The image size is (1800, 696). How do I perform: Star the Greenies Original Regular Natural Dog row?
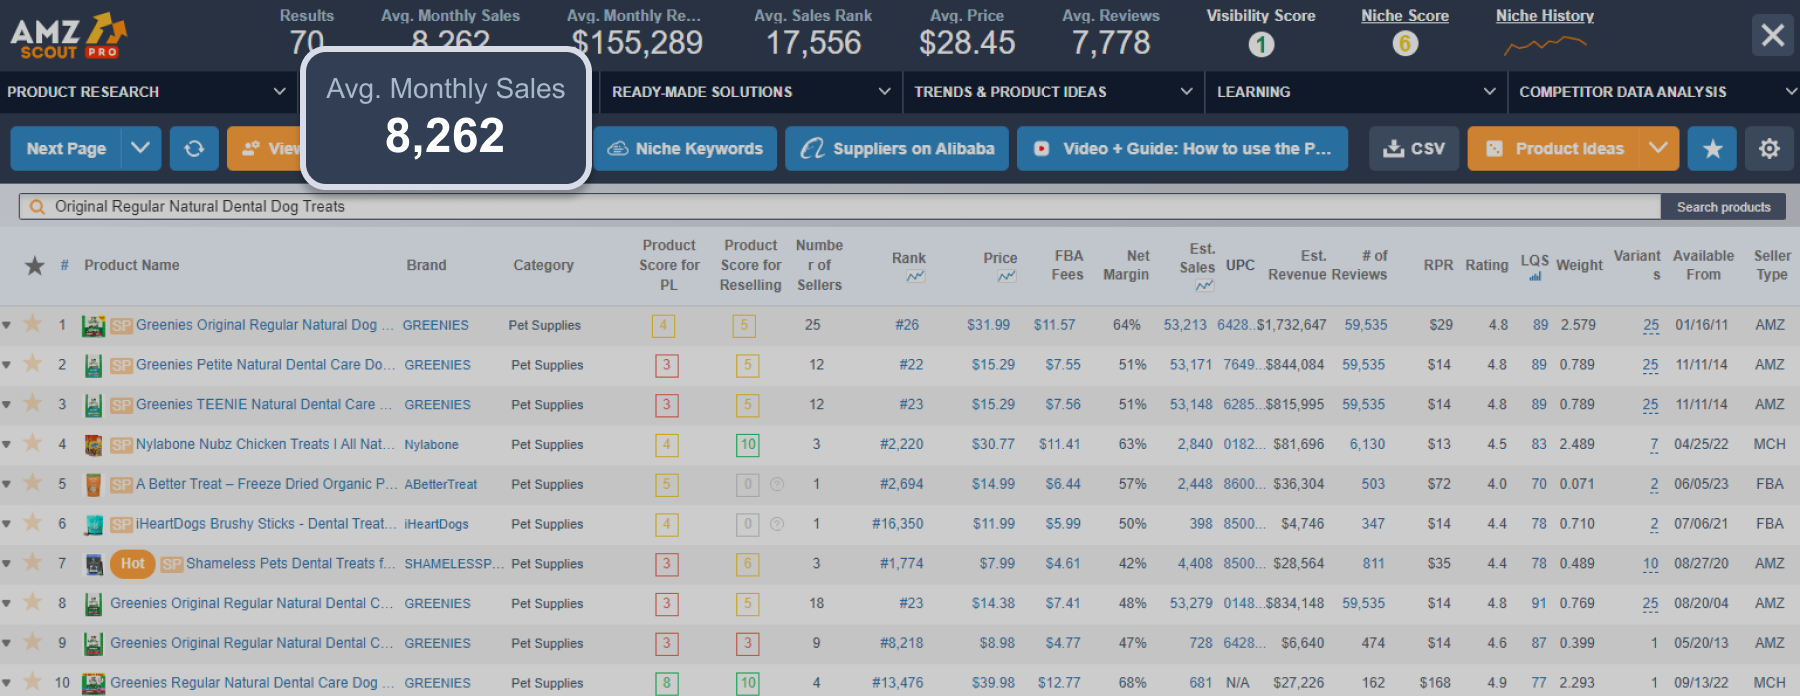click(33, 323)
